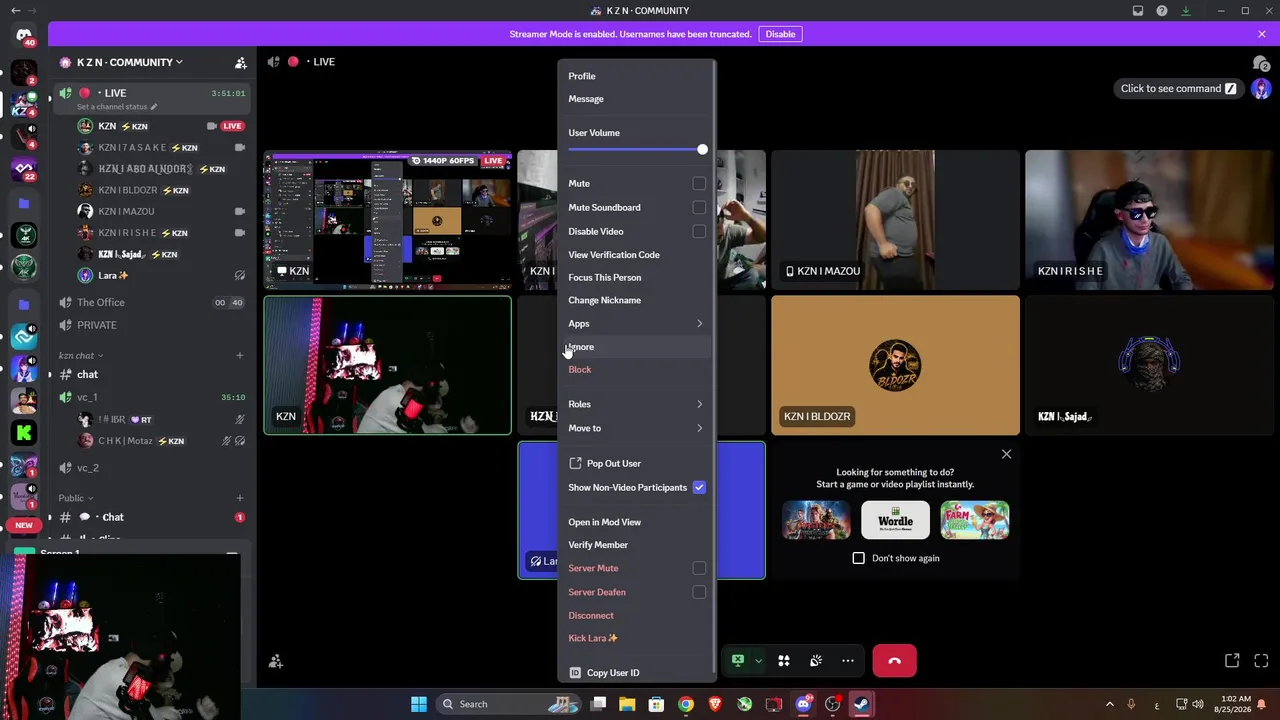Check the Mute checkbox in the menu
The width and height of the screenshot is (1280, 720).
699,184
